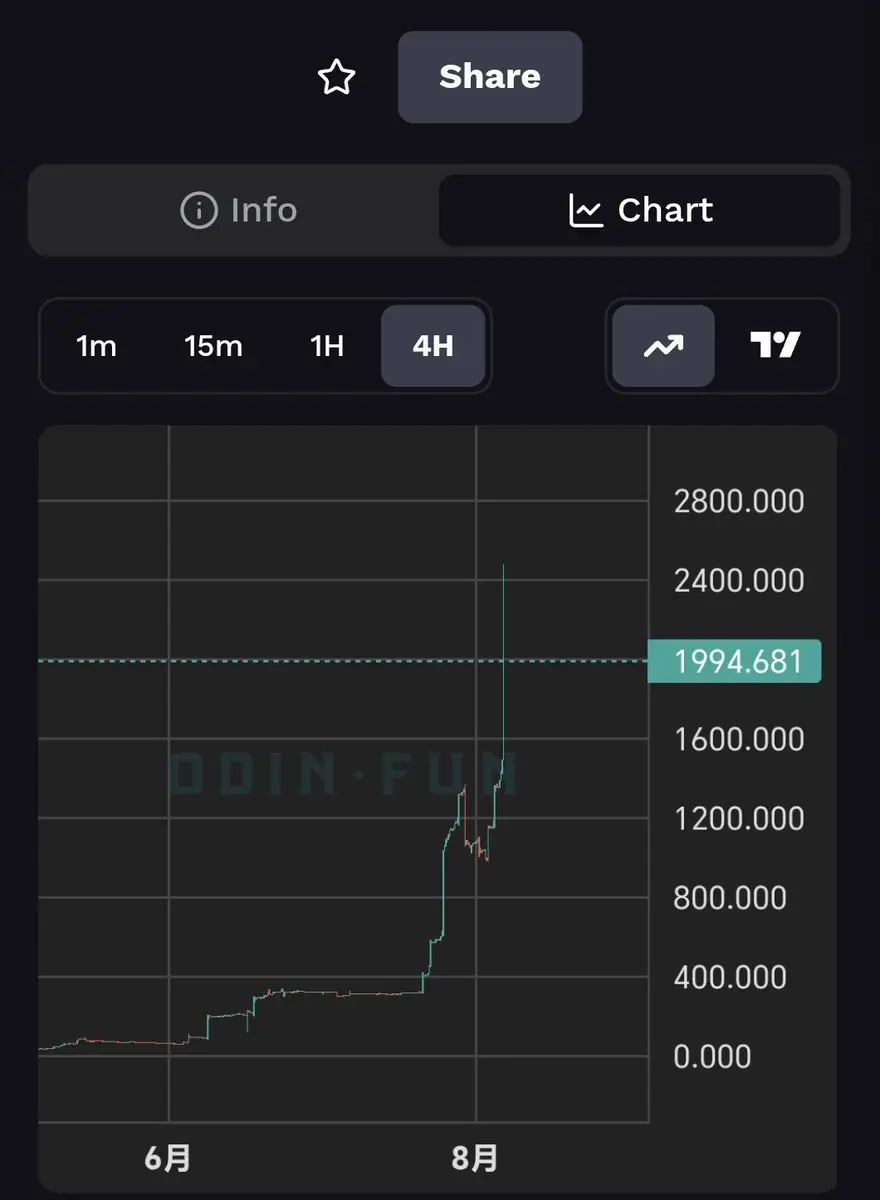Switch to the TradingView chart icon

click(x=775, y=346)
